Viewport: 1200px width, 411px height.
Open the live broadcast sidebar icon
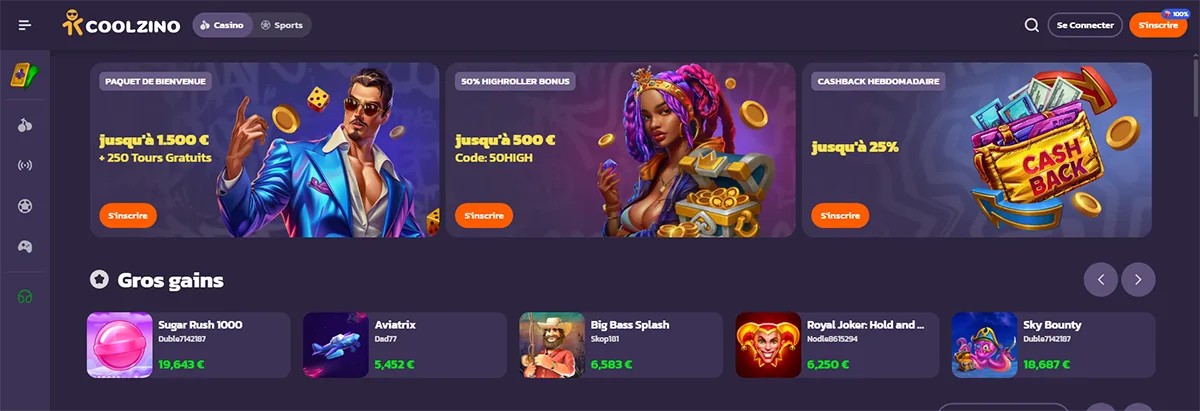[25, 165]
